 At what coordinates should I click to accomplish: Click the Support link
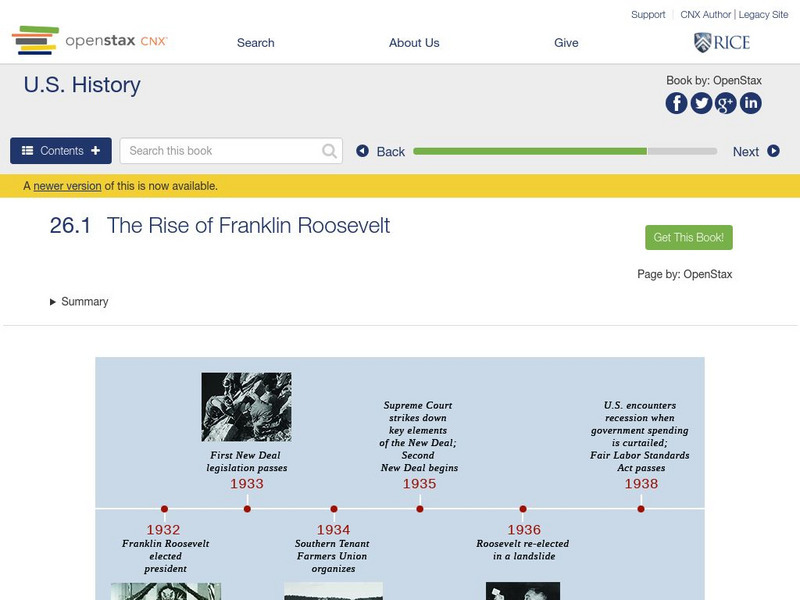pyautogui.click(x=648, y=15)
